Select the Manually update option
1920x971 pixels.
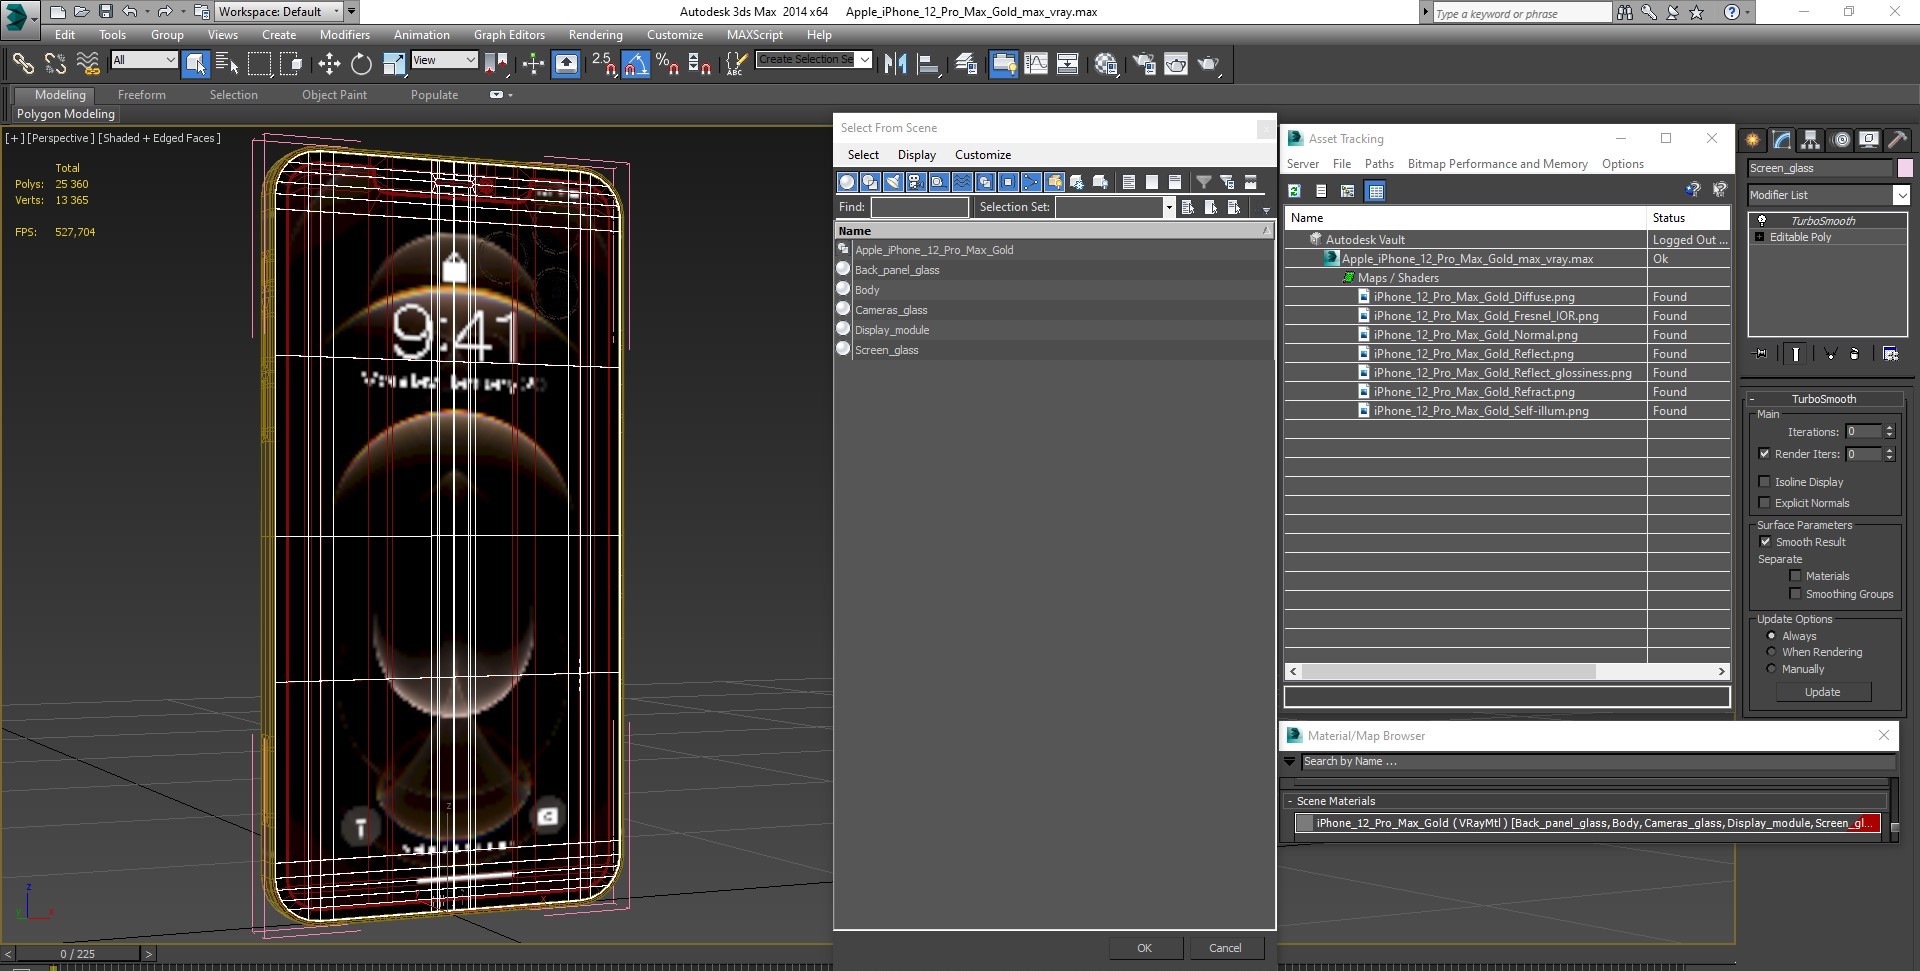(x=1772, y=669)
